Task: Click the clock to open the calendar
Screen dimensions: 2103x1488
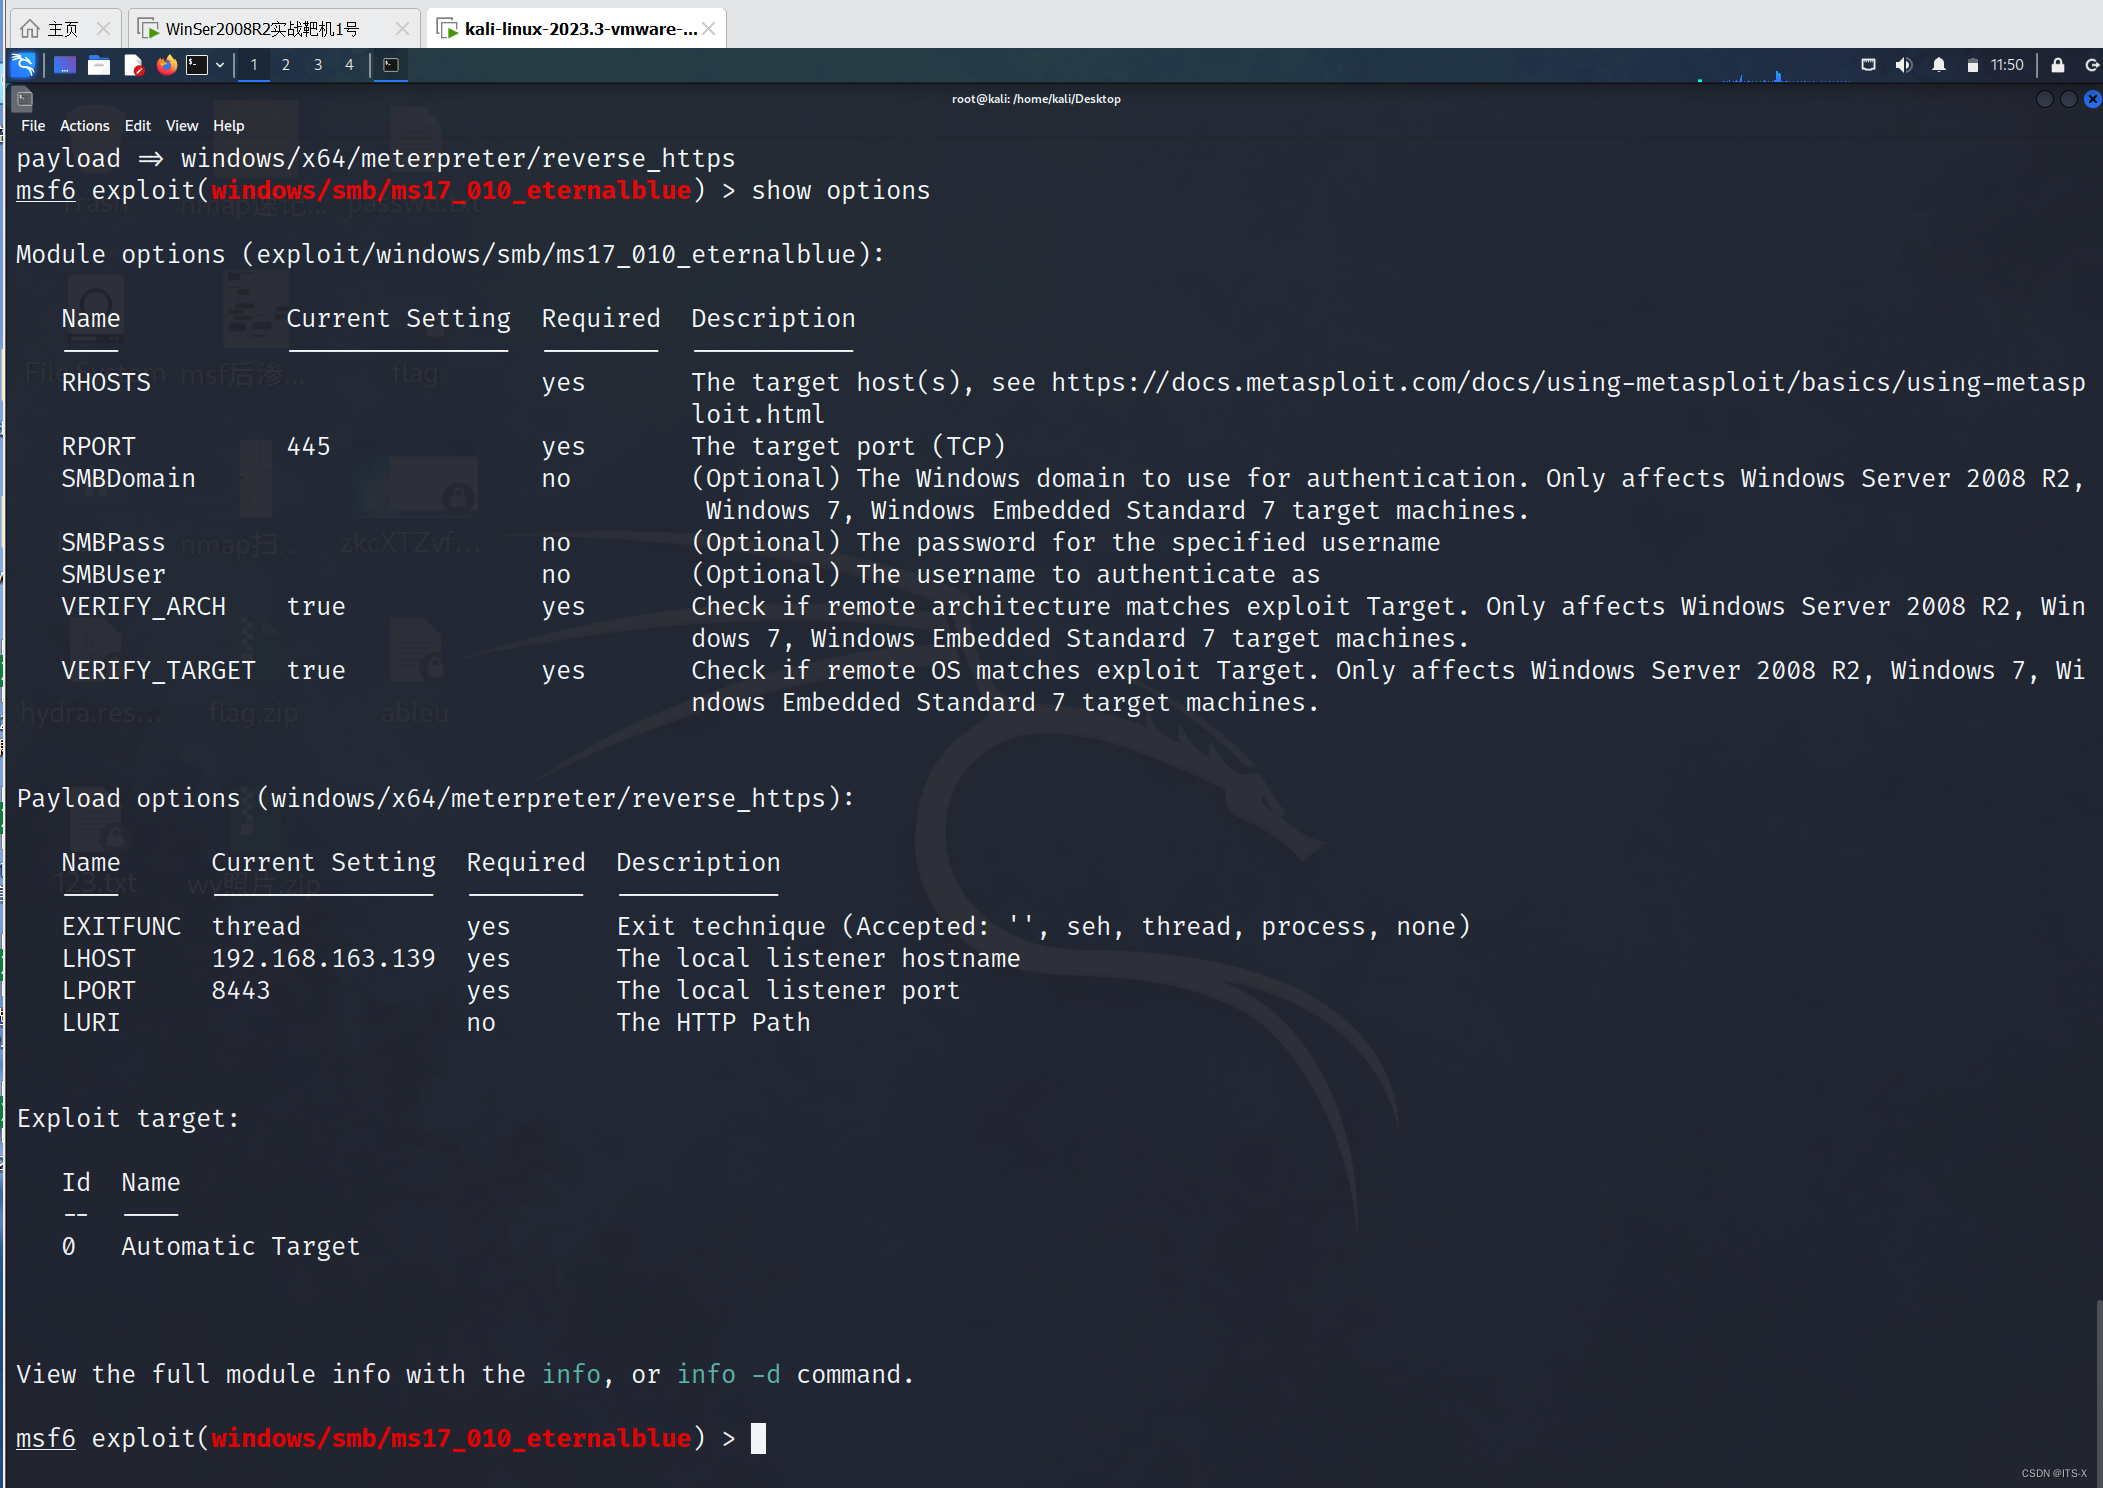Action: pyautogui.click(x=2006, y=64)
